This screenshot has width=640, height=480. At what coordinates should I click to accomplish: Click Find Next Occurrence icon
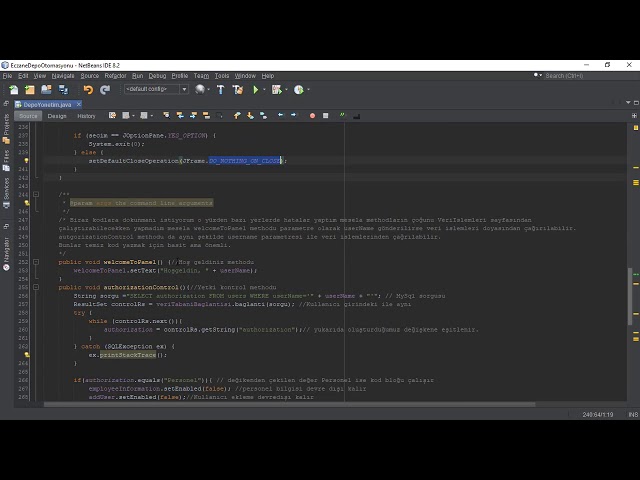coord(193,116)
